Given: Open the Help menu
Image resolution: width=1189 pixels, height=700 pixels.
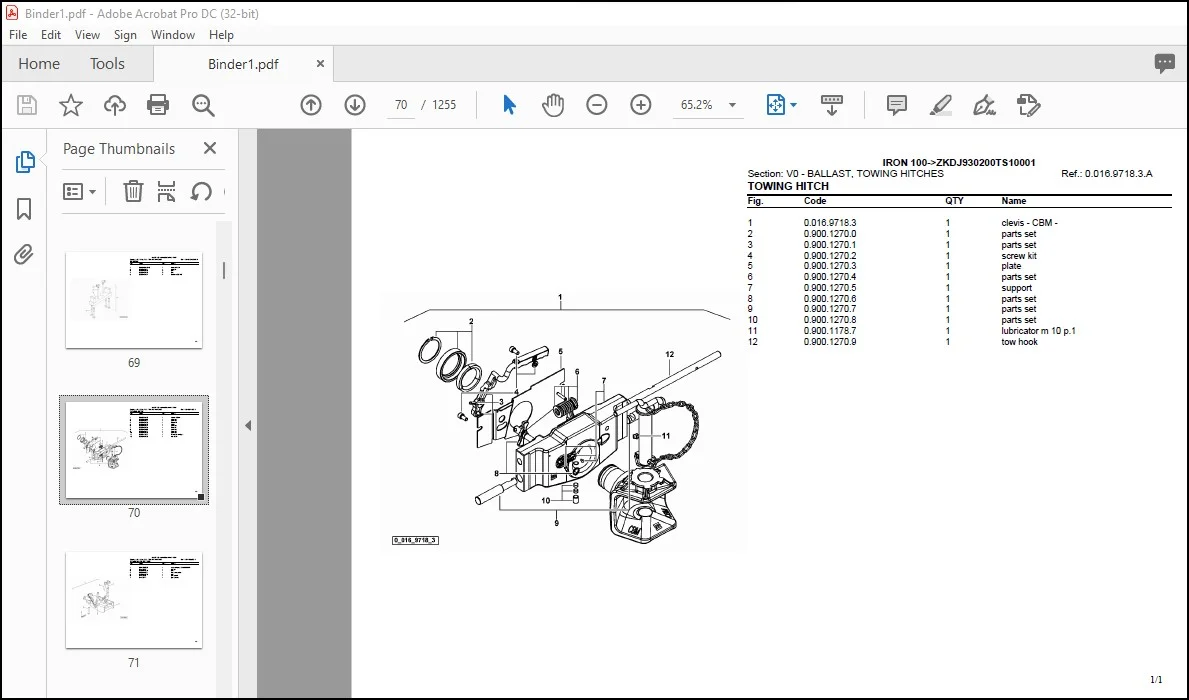Looking at the screenshot, I should [x=221, y=35].
